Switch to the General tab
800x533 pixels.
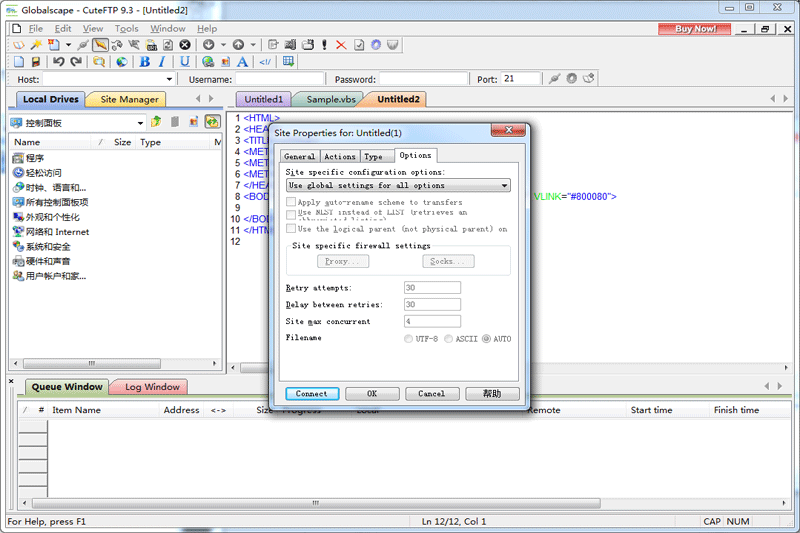tap(300, 156)
